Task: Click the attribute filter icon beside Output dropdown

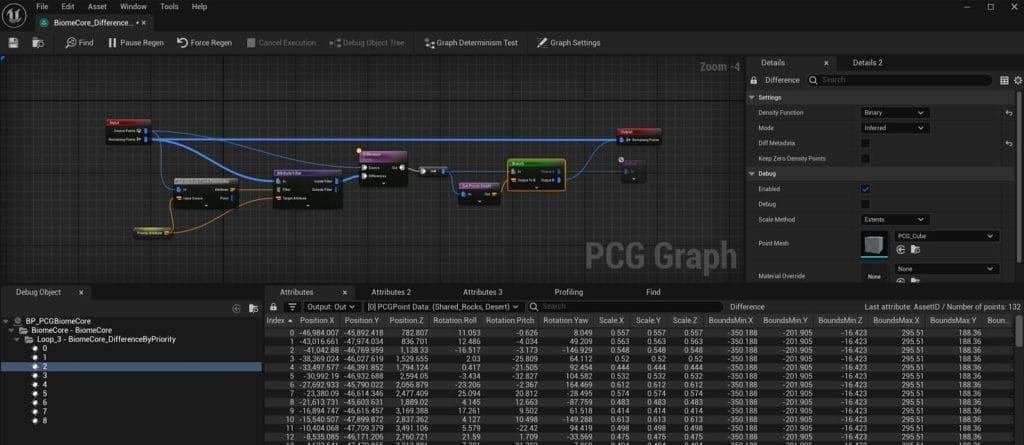Action: [292, 306]
